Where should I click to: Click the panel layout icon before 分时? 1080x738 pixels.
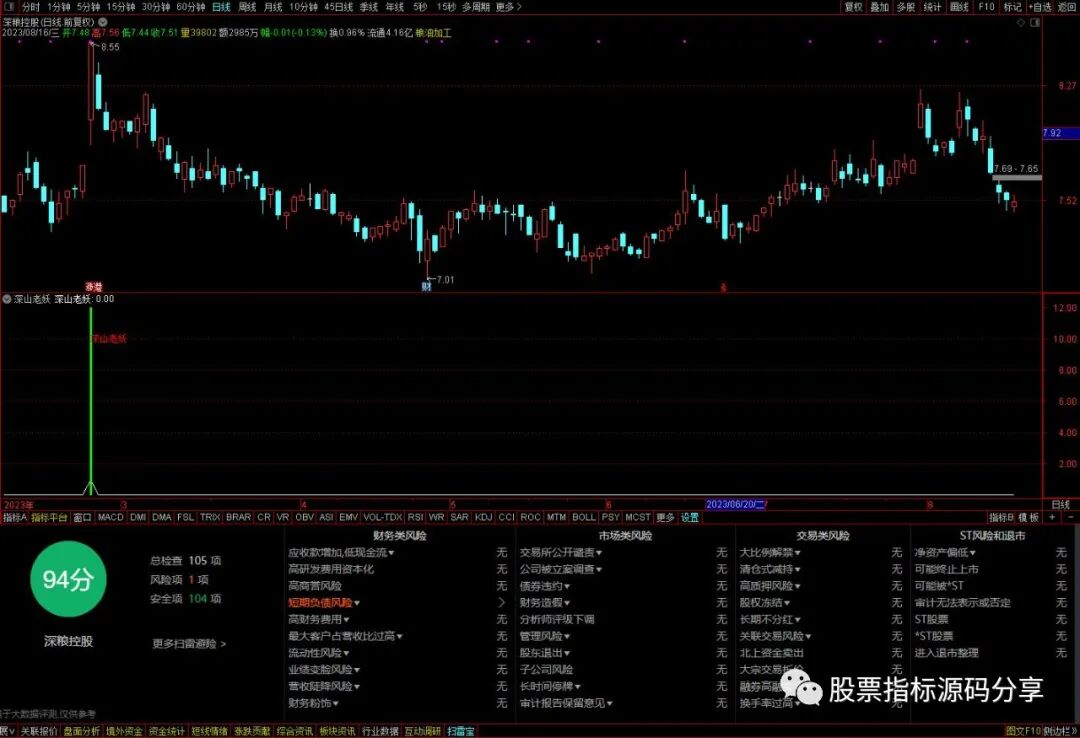8,7
